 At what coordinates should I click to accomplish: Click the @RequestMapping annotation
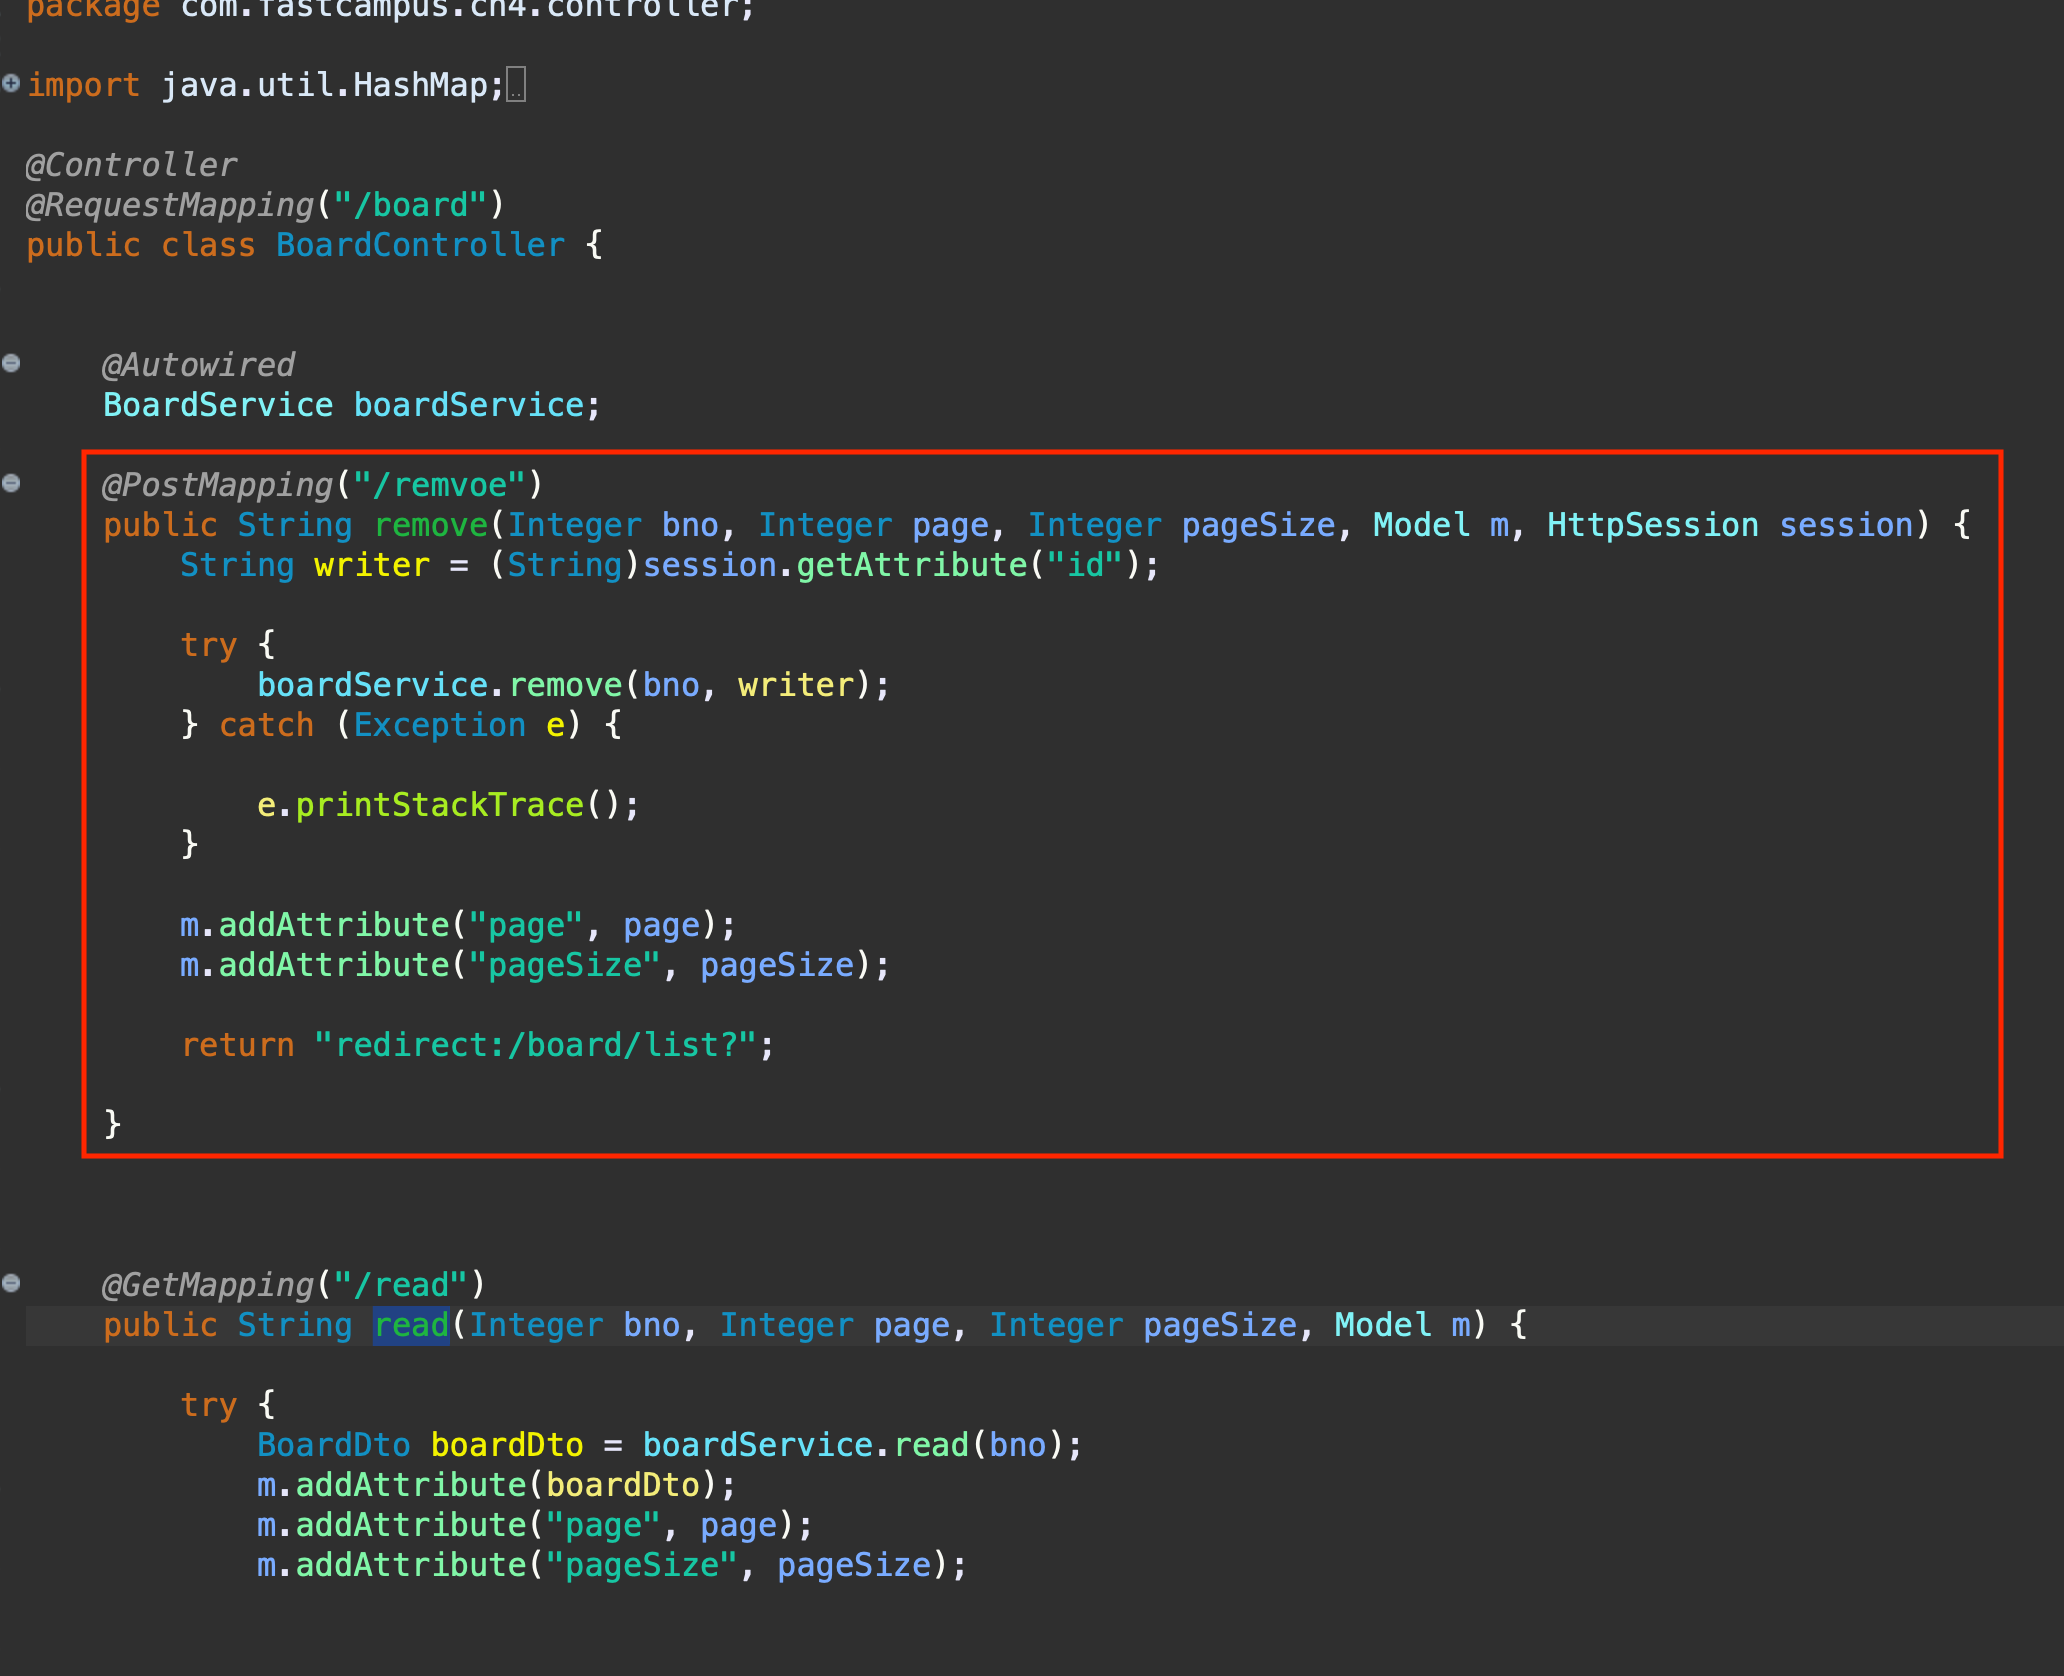170,205
